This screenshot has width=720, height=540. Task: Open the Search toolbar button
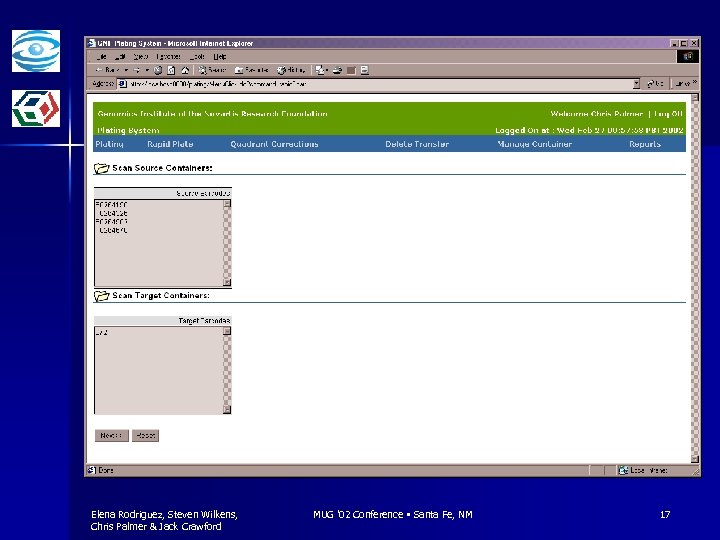[212, 70]
